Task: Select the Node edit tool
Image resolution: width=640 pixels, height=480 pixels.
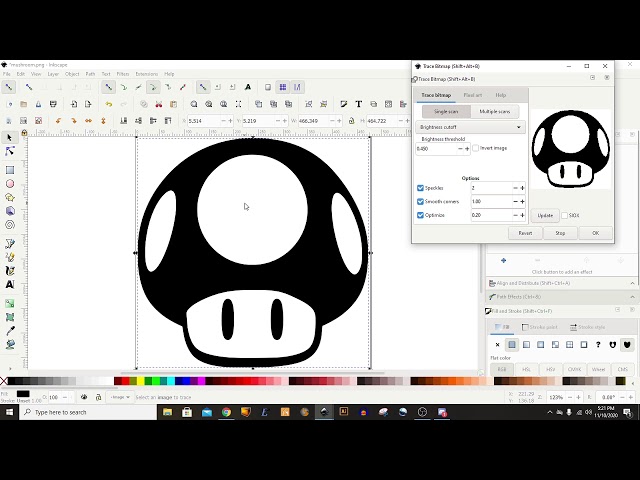Action: [x=10, y=151]
